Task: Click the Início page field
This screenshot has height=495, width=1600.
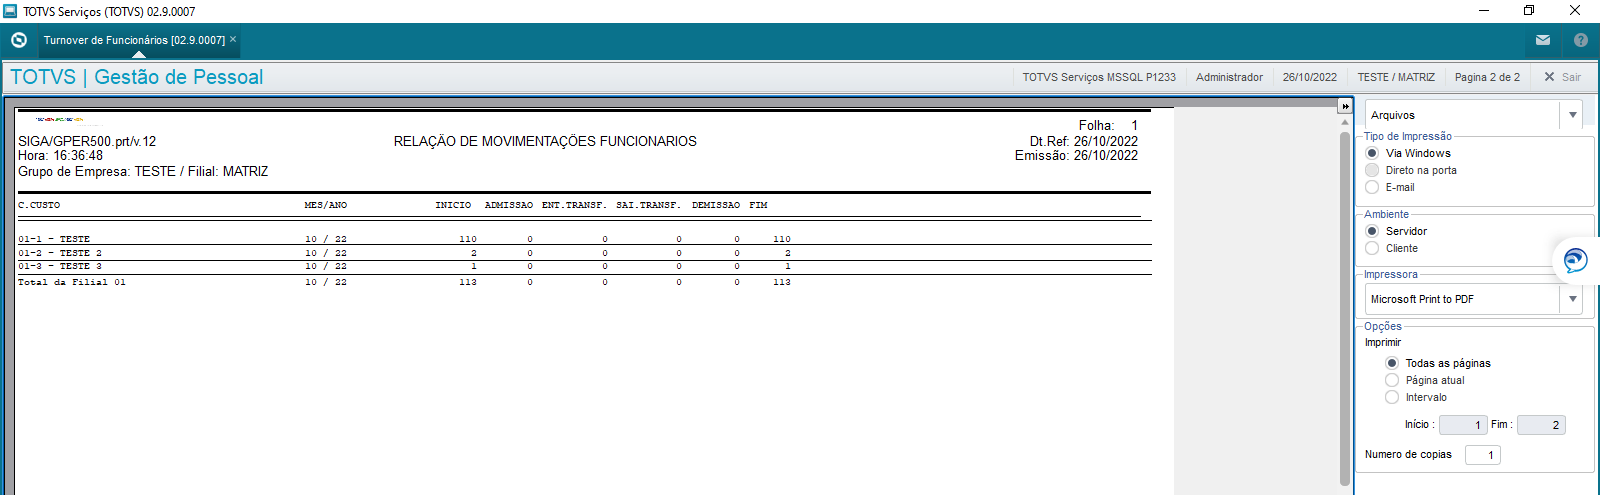Action: [x=1463, y=425]
